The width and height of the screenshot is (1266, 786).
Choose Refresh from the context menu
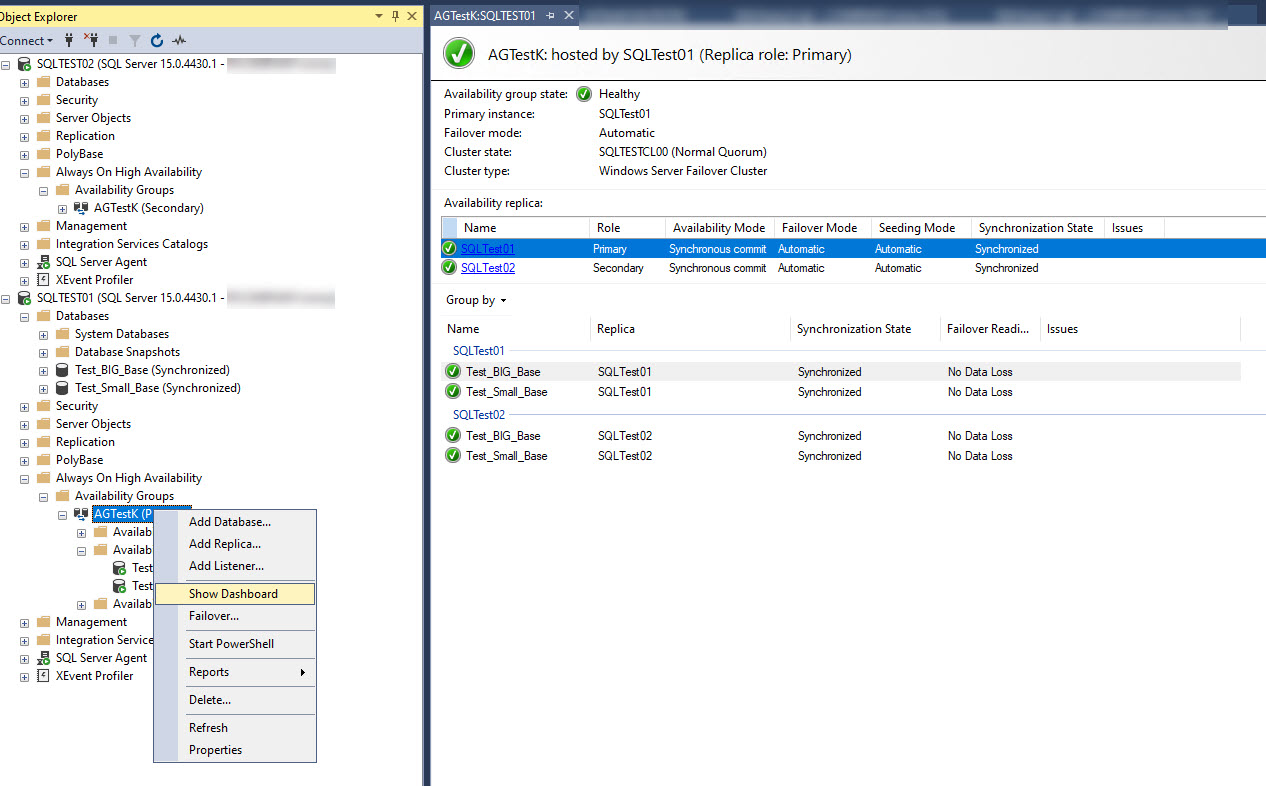point(235,728)
